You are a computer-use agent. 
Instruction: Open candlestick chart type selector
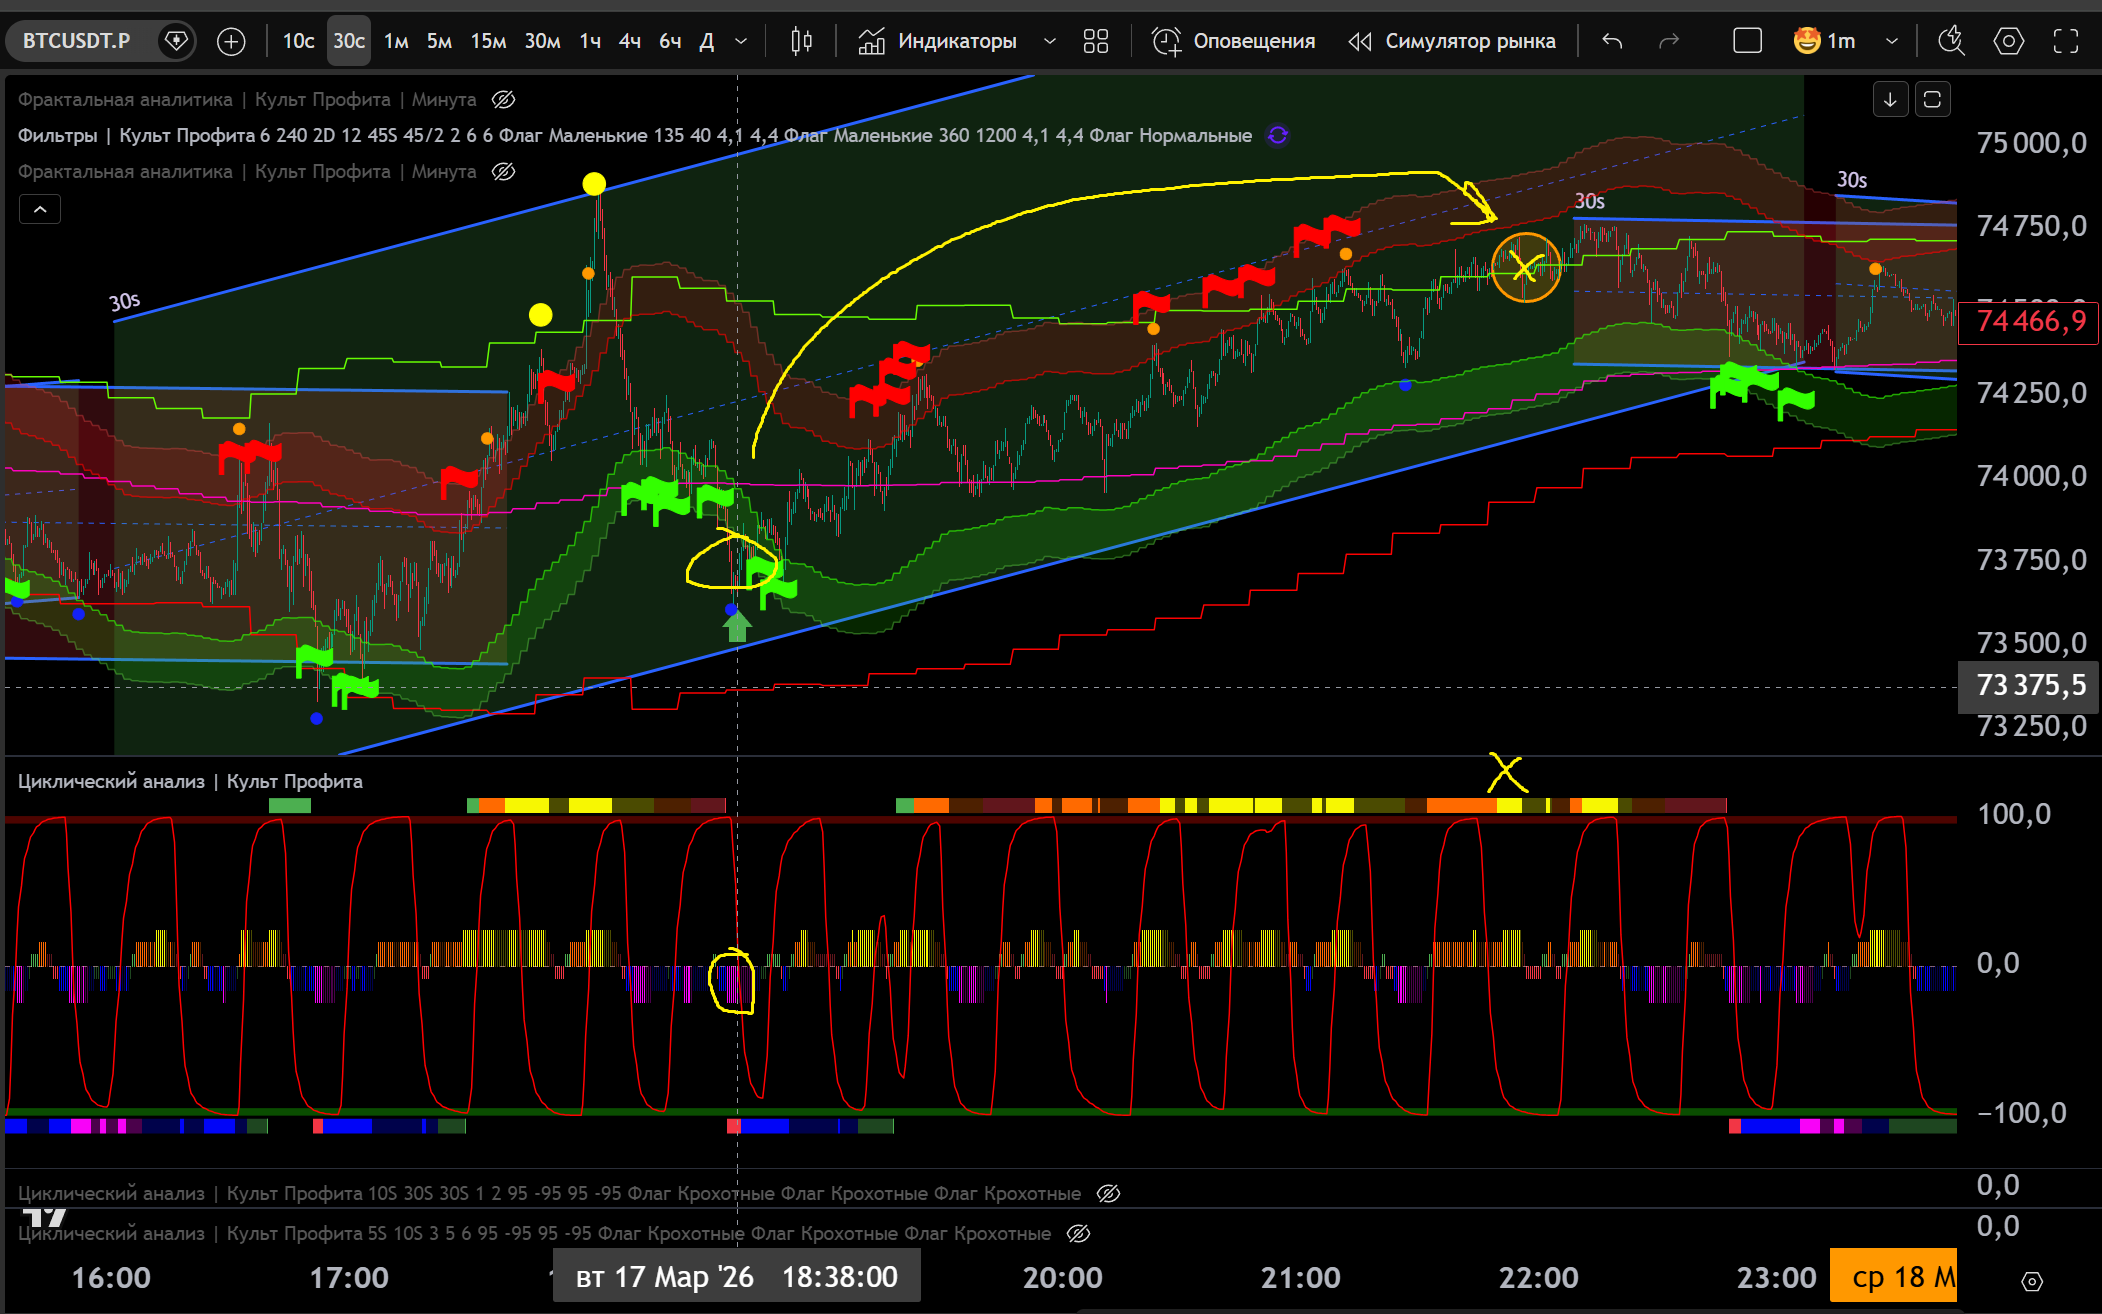[801, 41]
